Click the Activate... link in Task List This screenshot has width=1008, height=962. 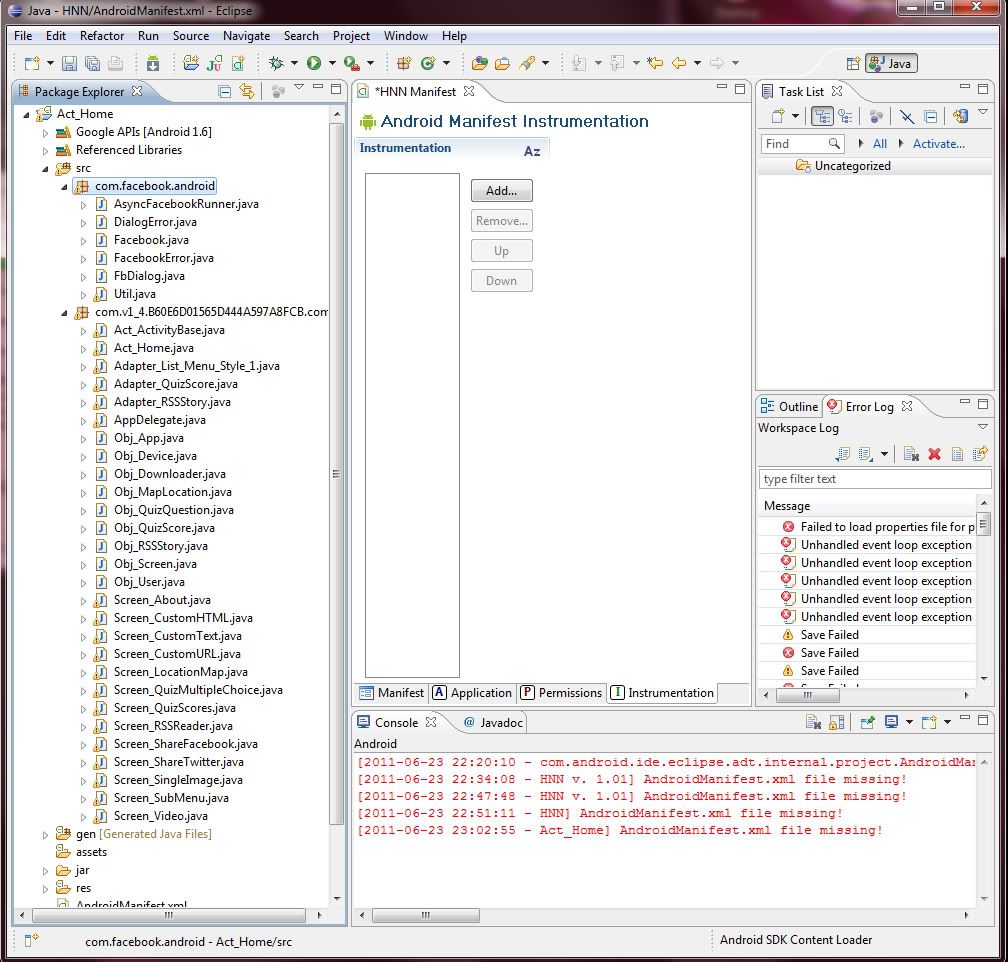(938, 144)
